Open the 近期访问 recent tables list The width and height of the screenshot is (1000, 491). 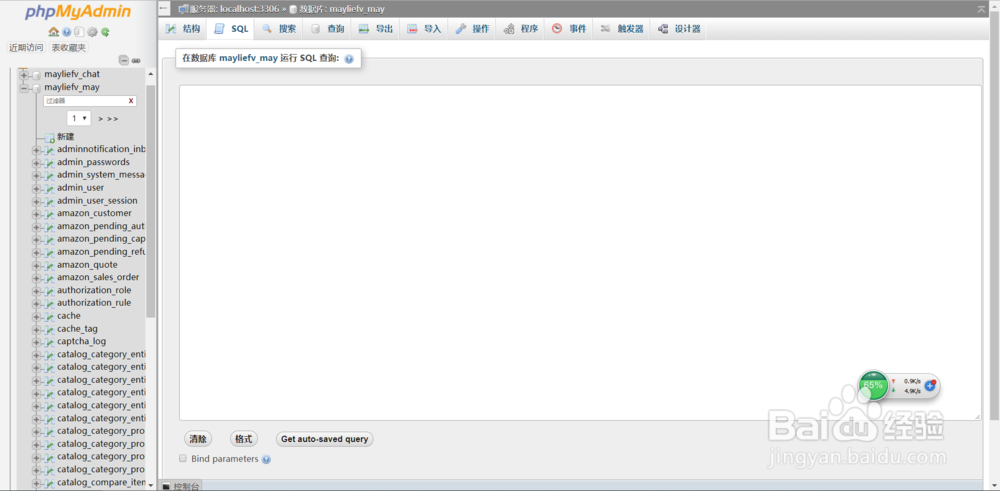click(x=26, y=48)
